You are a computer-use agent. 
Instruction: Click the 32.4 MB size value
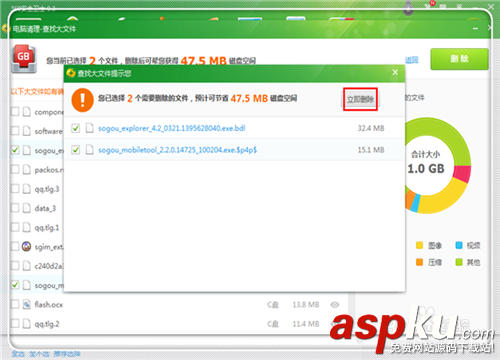[371, 128]
